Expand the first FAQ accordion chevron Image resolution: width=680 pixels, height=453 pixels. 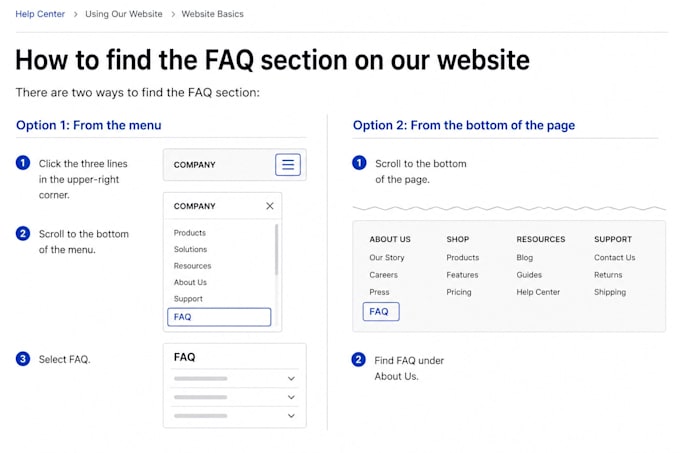[x=291, y=378]
